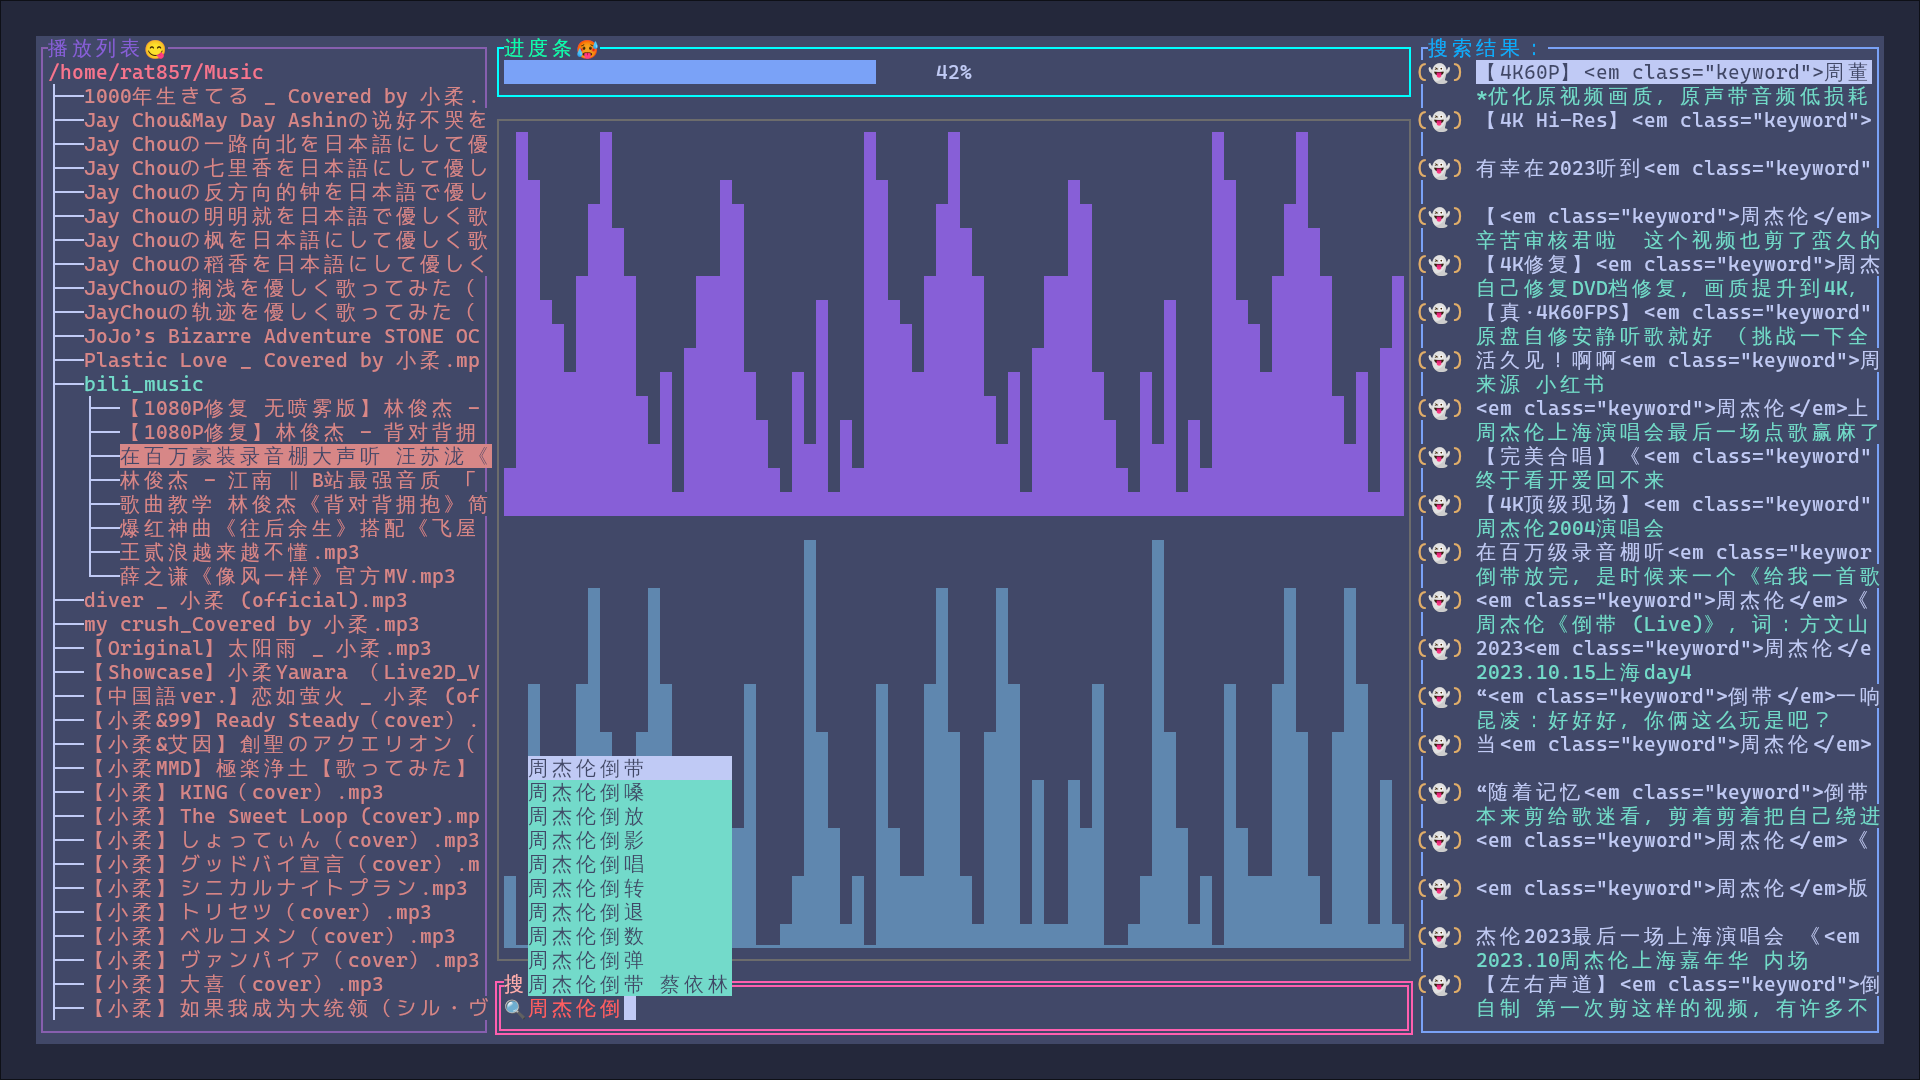Viewport: 1920px width, 1080px height.
Task: Click ghost icon beside 【4K Hi-Res】 result
Action: 1440,121
